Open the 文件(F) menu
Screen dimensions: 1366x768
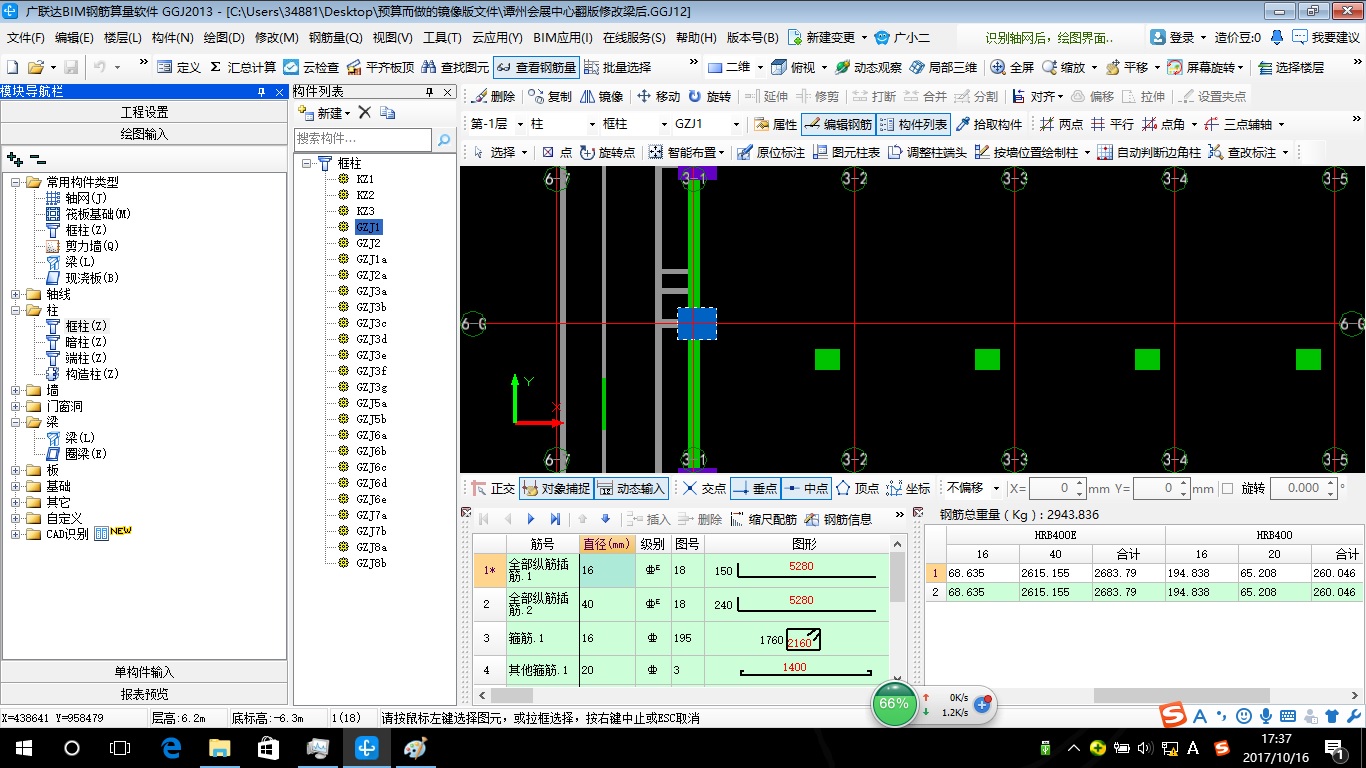tap(26, 38)
